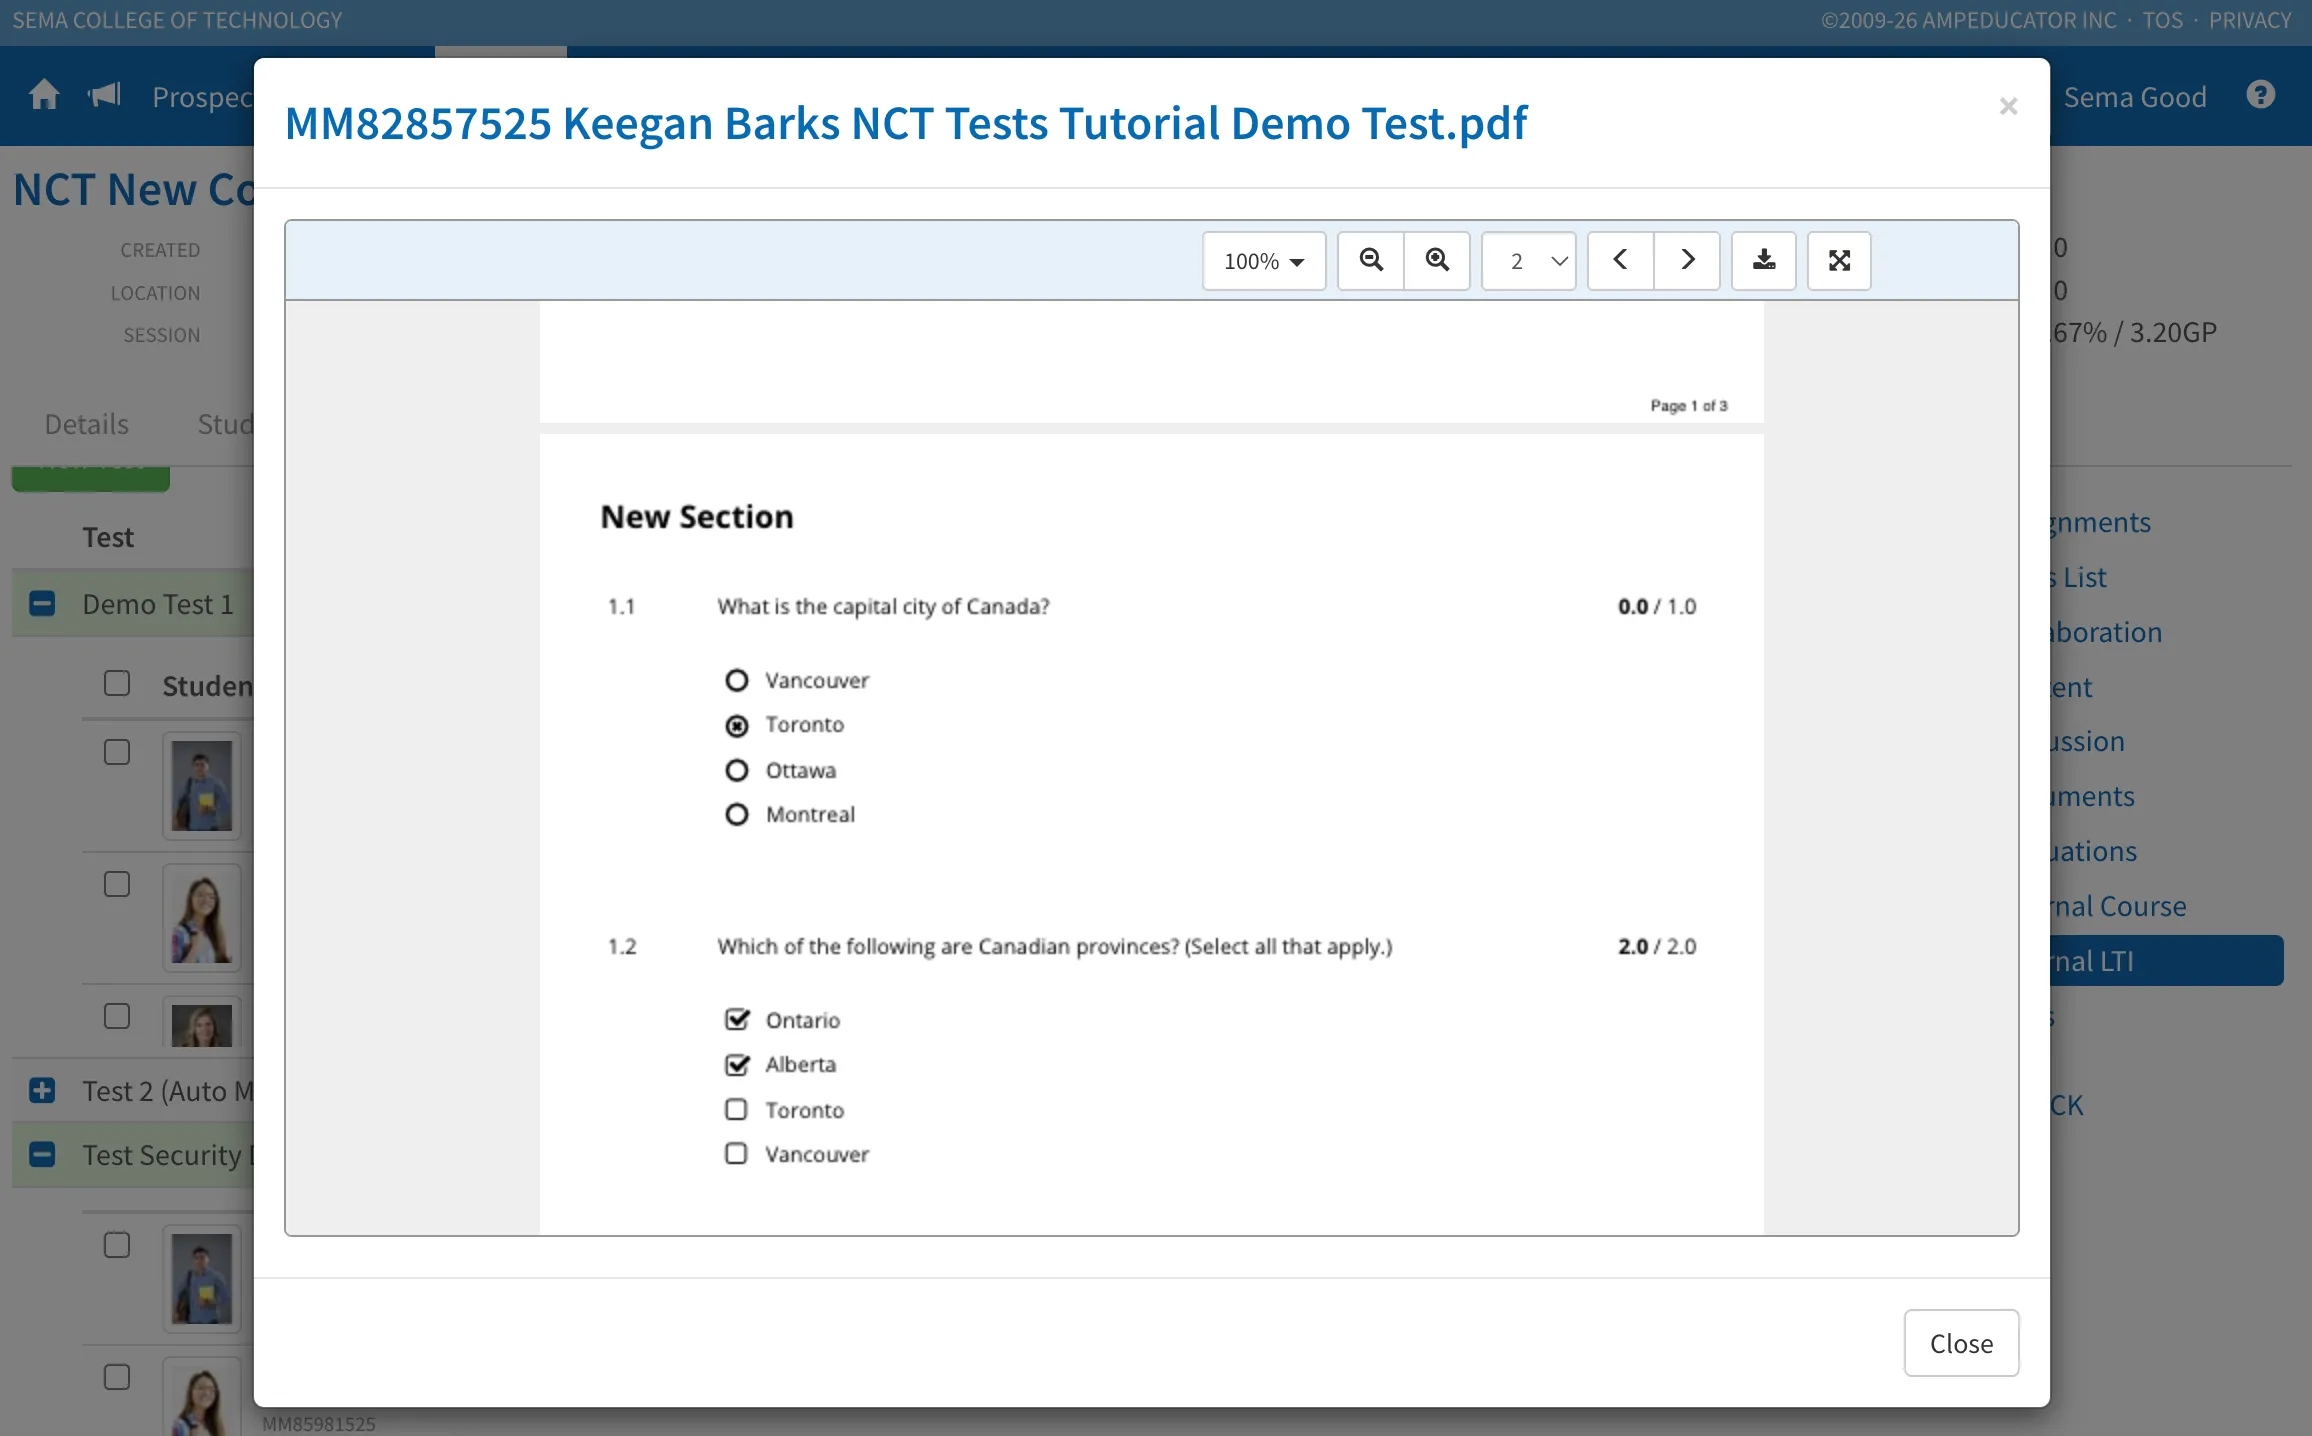The width and height of the screenshot is (2312, 1436).
Task: Tick second student checkbox under Demo Test 1
Action: click(x=117, y=884)
